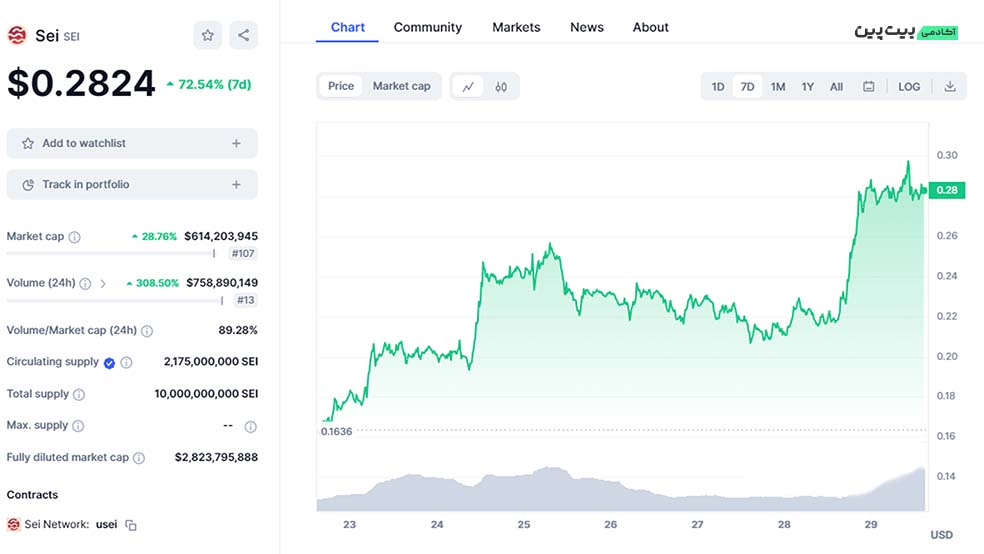Select the line chart view icon
The width and height of the screenshot is (984, 554).
pyautogui.click(x=467, y=87)
